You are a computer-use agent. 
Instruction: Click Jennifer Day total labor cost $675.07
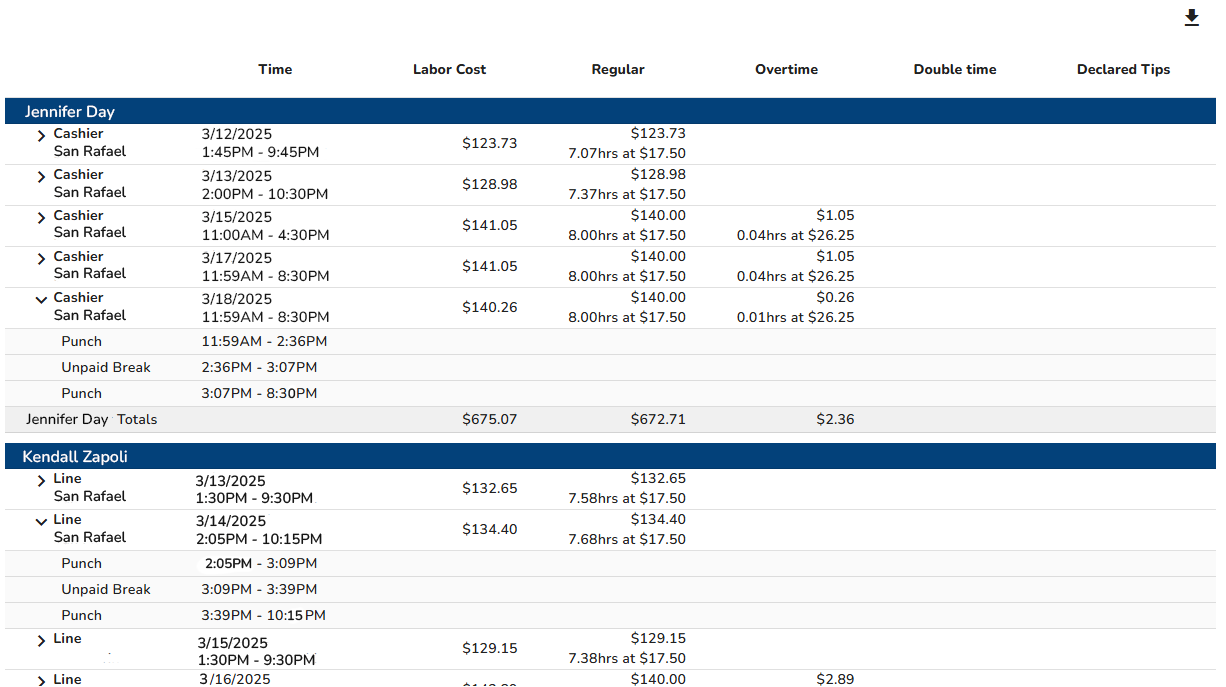490,419
